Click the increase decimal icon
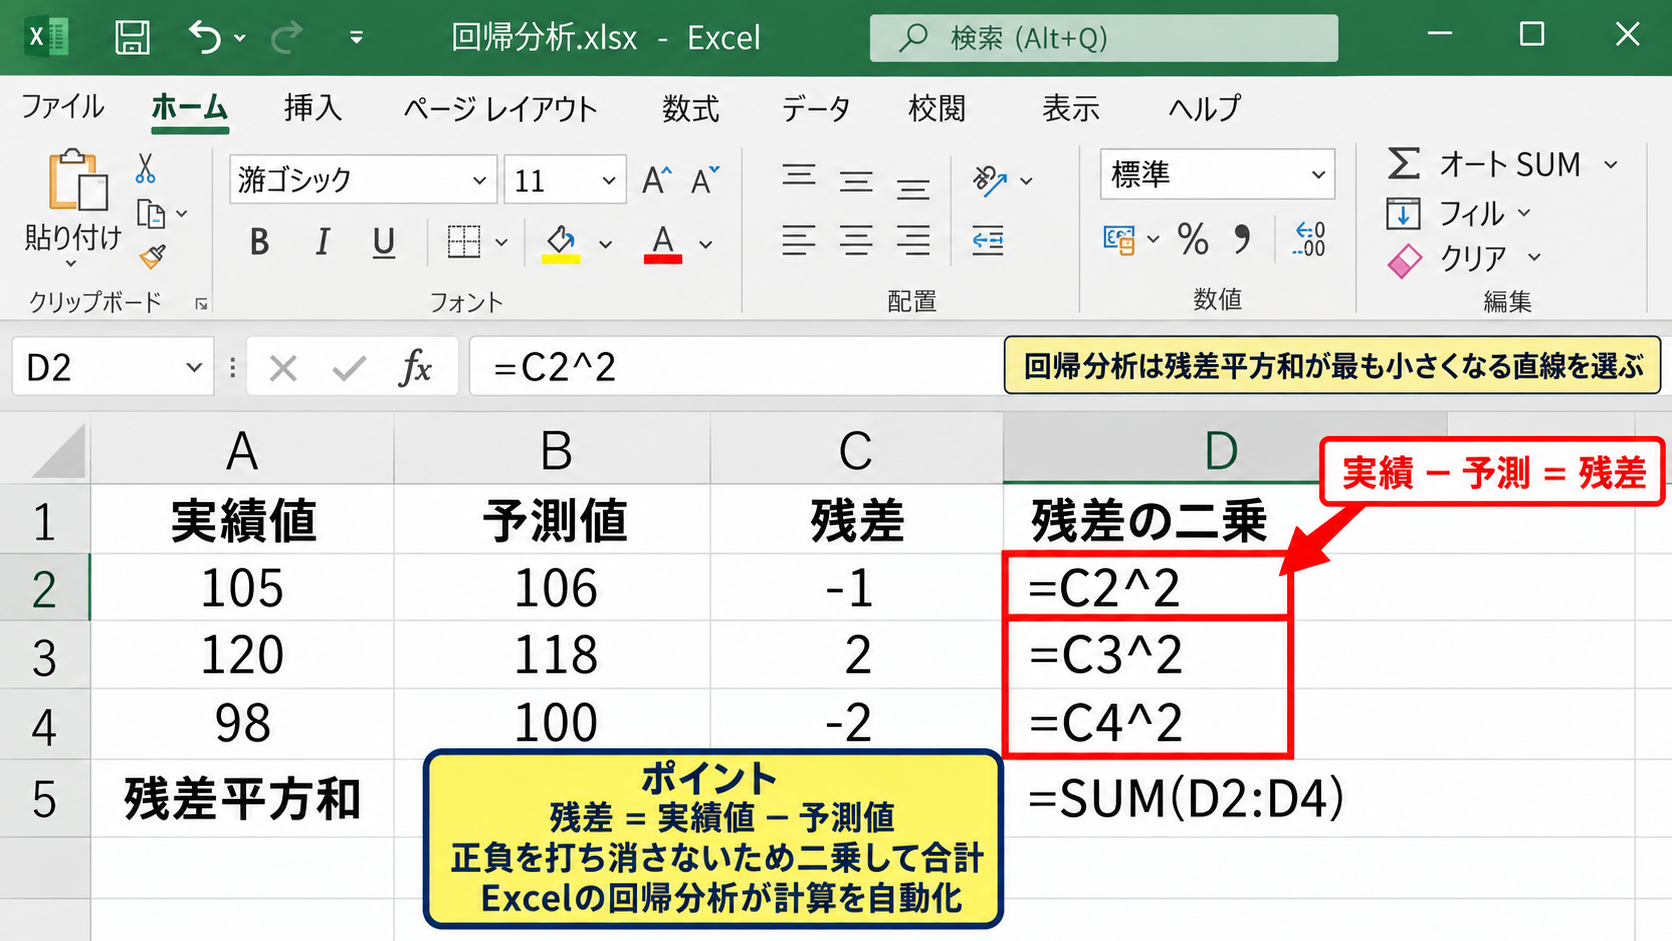 1309,239
